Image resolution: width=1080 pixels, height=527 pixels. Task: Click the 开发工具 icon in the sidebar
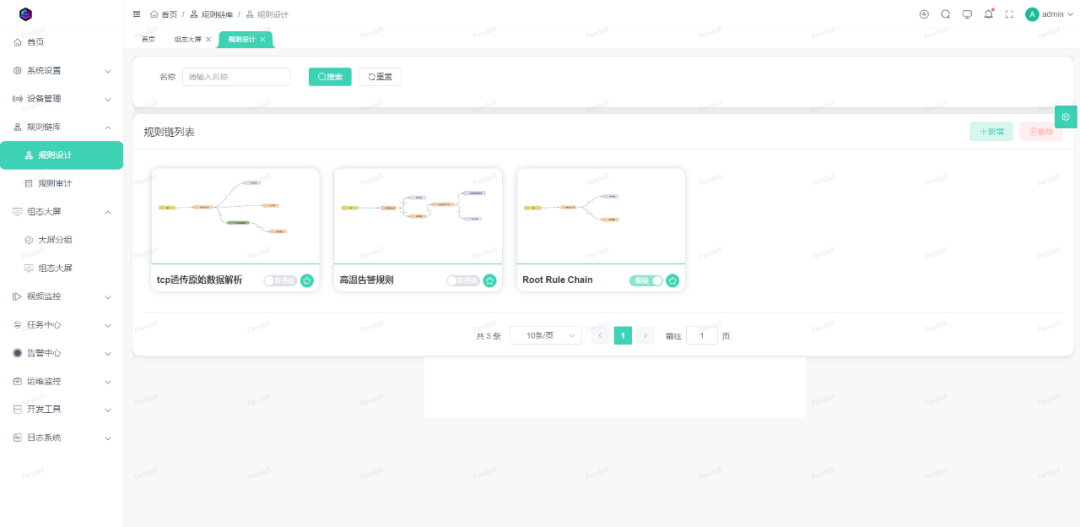click(18, 409)
